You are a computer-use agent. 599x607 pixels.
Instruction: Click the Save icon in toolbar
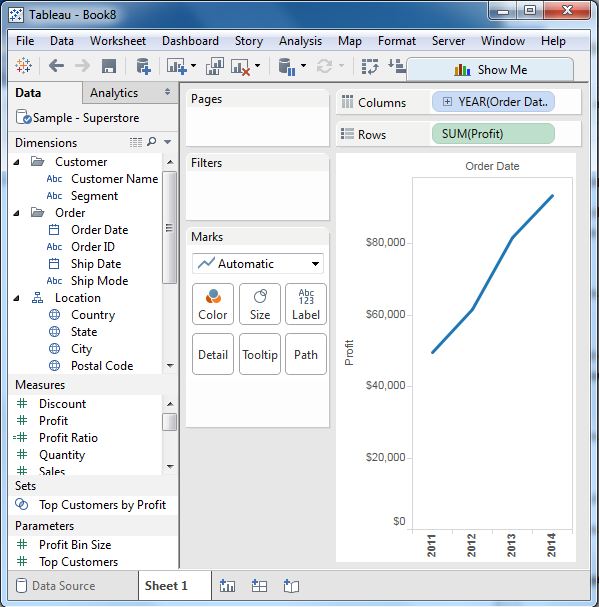click(109, 66)
